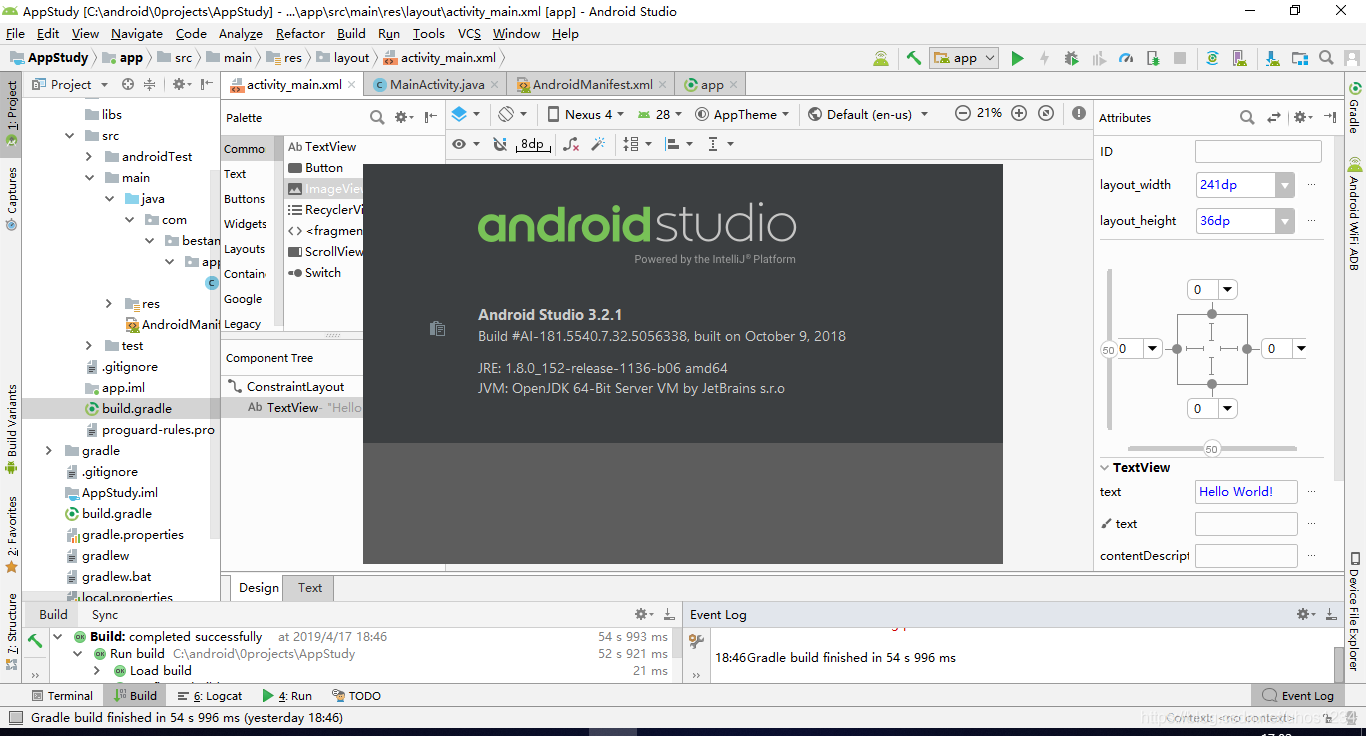Open layout_height value dropdown arrow

point(1285,221)
